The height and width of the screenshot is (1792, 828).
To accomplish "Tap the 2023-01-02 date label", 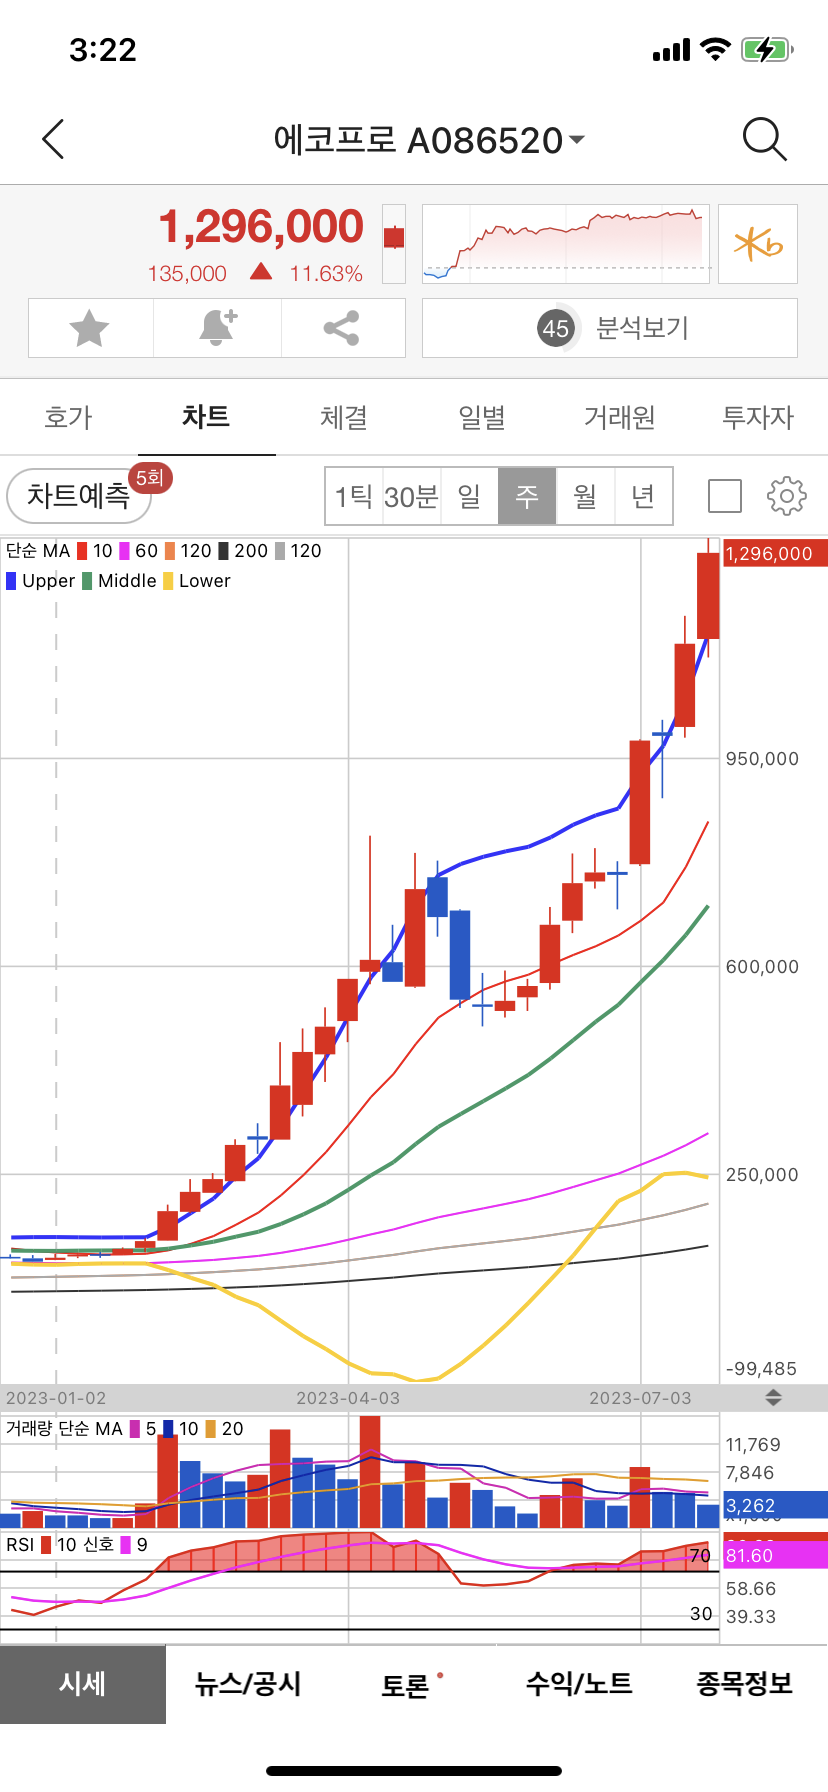I will [x=56, y=1398].
